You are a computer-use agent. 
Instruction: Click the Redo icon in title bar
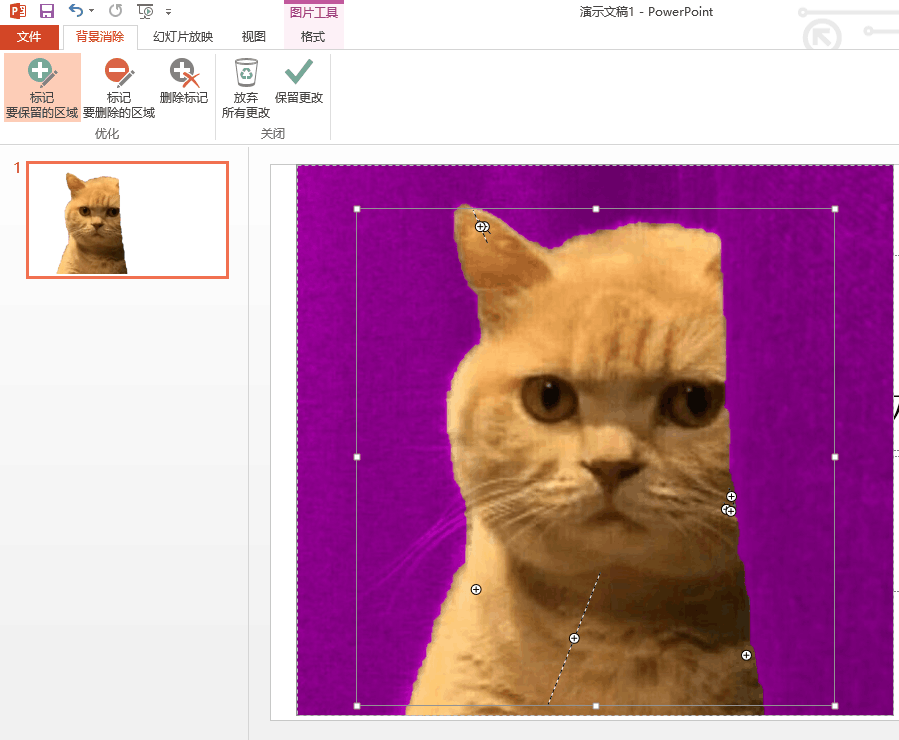115,11
